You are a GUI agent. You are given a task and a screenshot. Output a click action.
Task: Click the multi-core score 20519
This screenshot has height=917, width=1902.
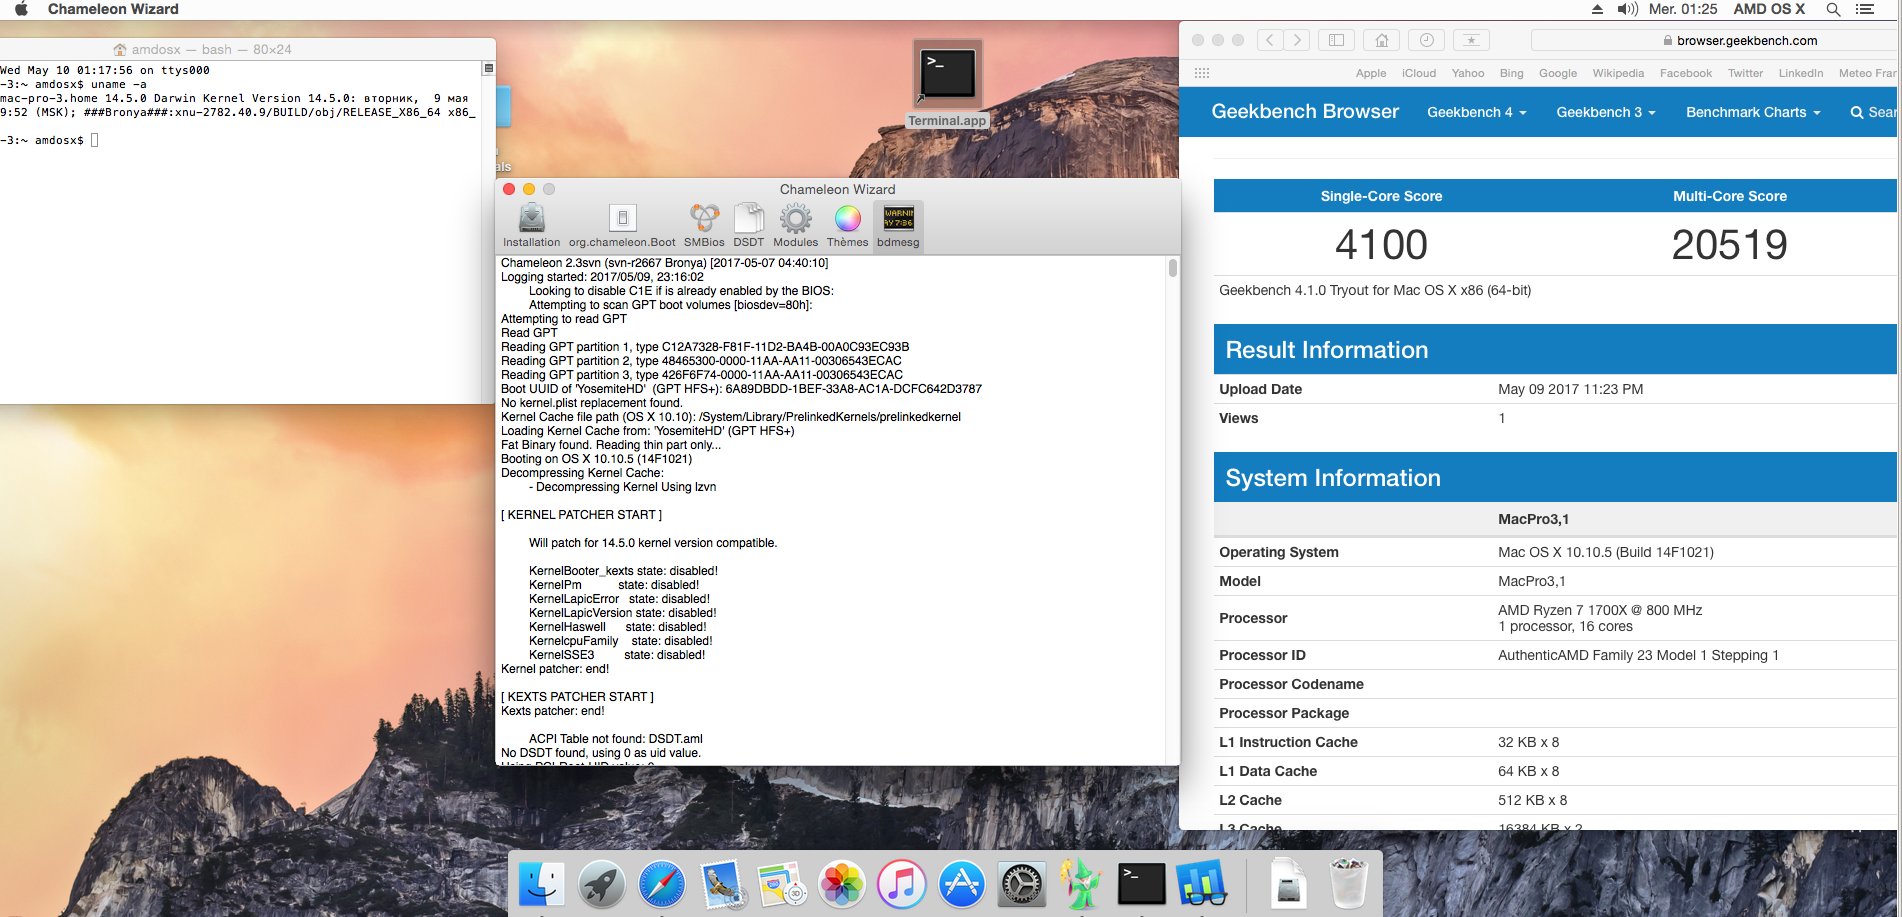click(x=1729, y=245)
